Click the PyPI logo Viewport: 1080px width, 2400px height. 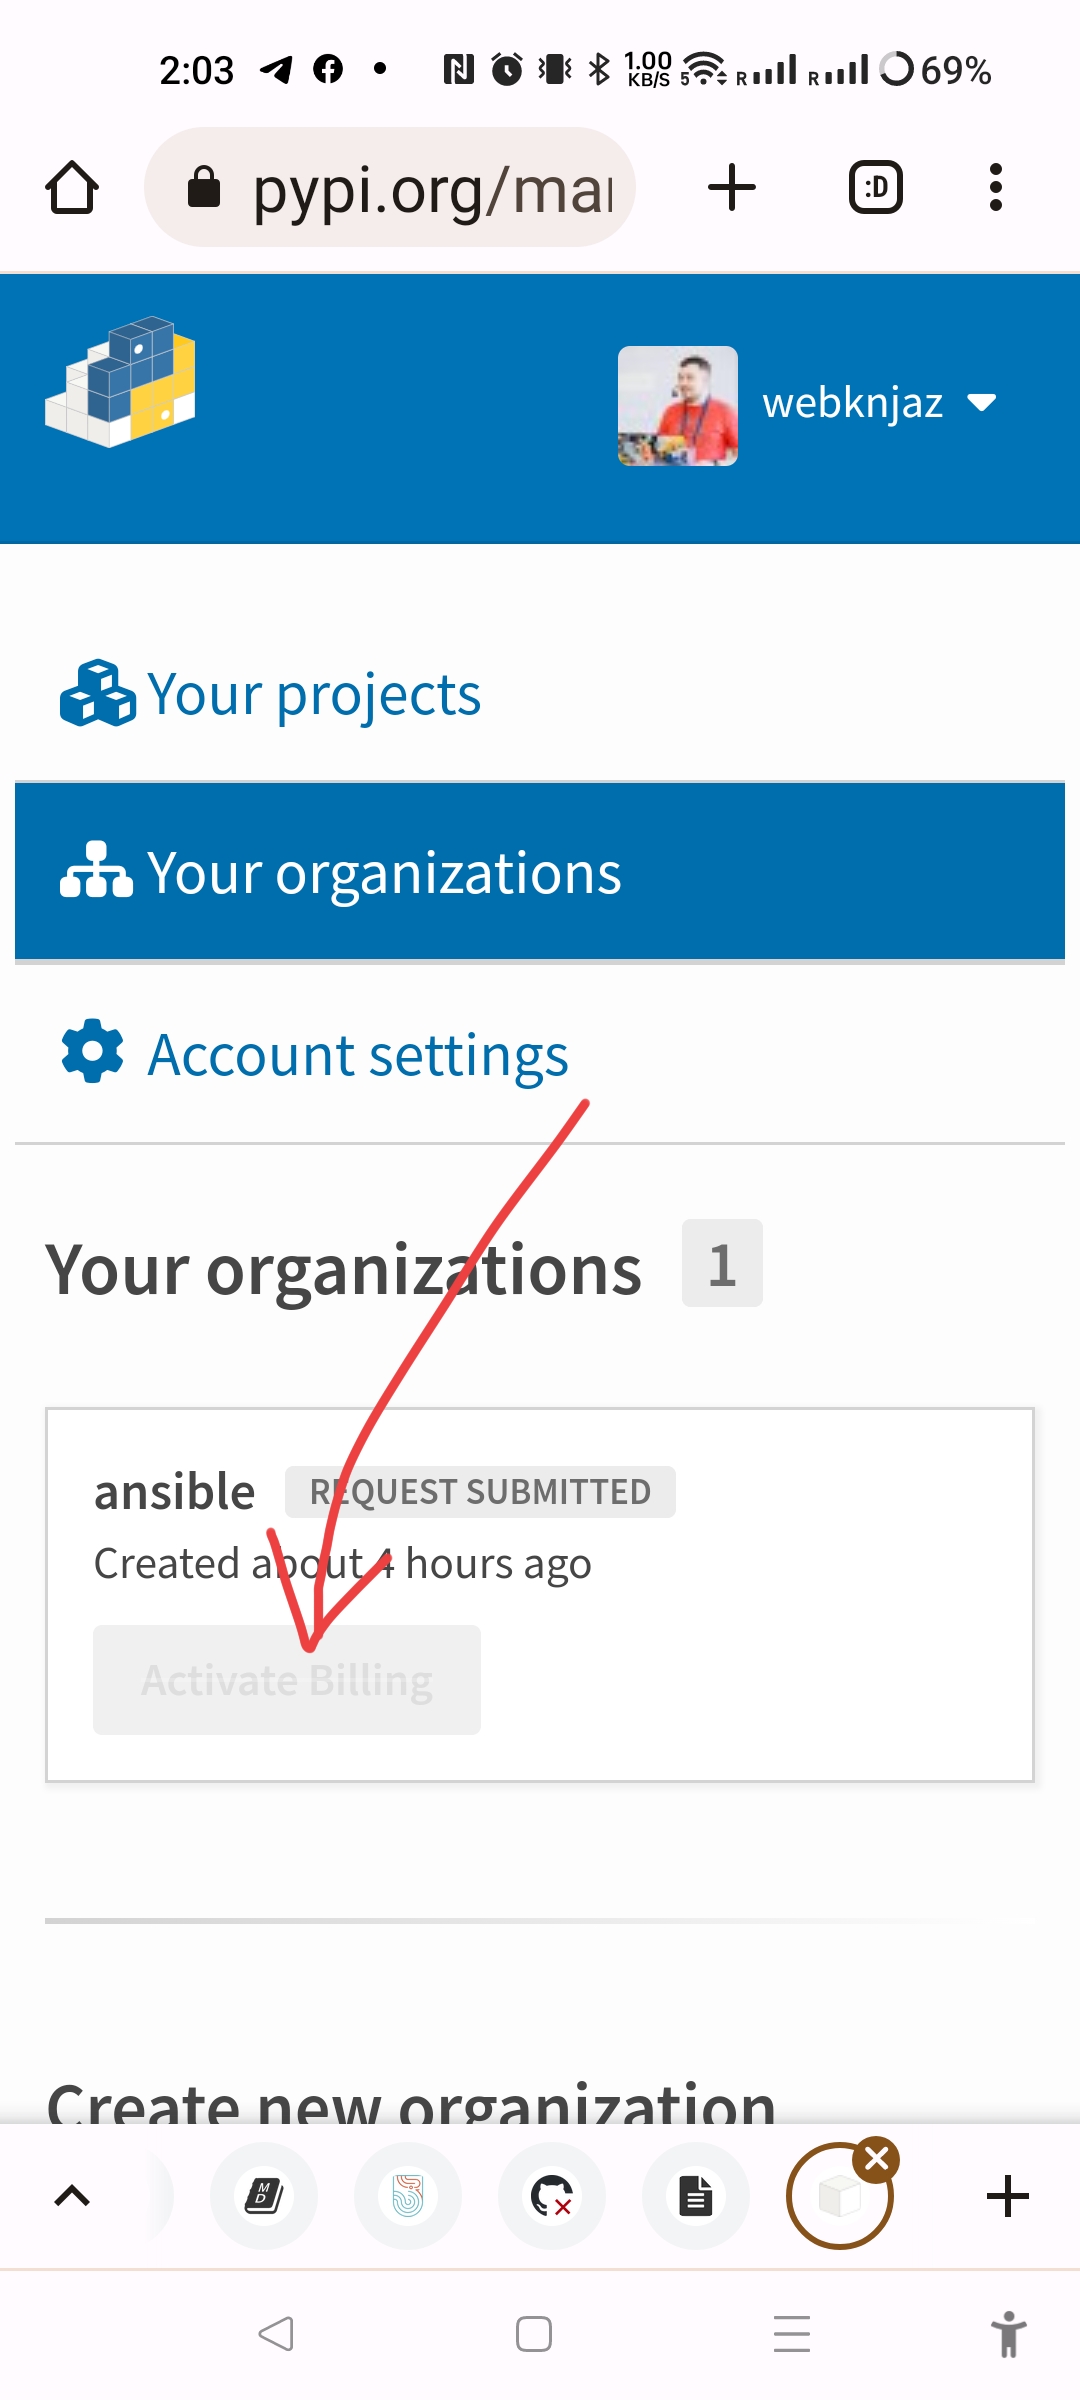[120, 382]
